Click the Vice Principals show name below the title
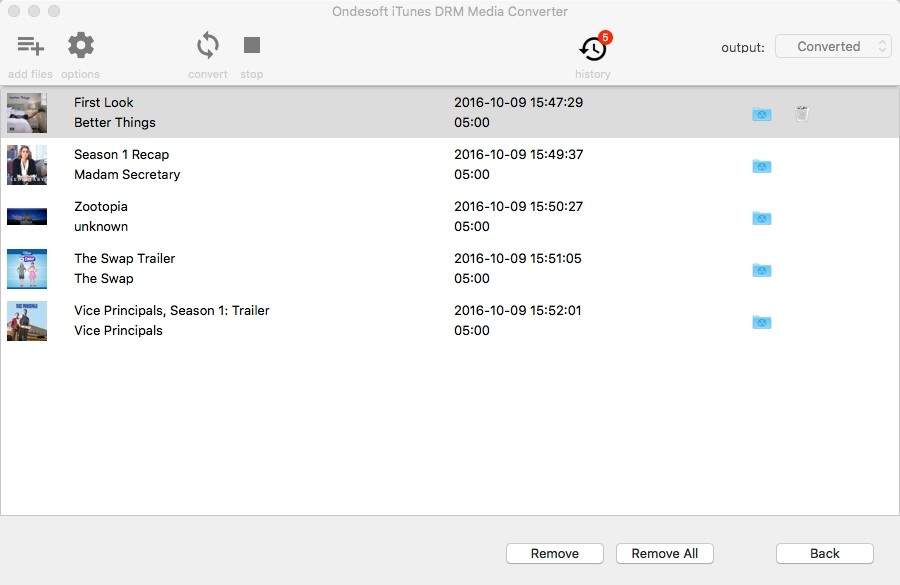This screenshot has height=585, width=900. click(x=118, y=331)
